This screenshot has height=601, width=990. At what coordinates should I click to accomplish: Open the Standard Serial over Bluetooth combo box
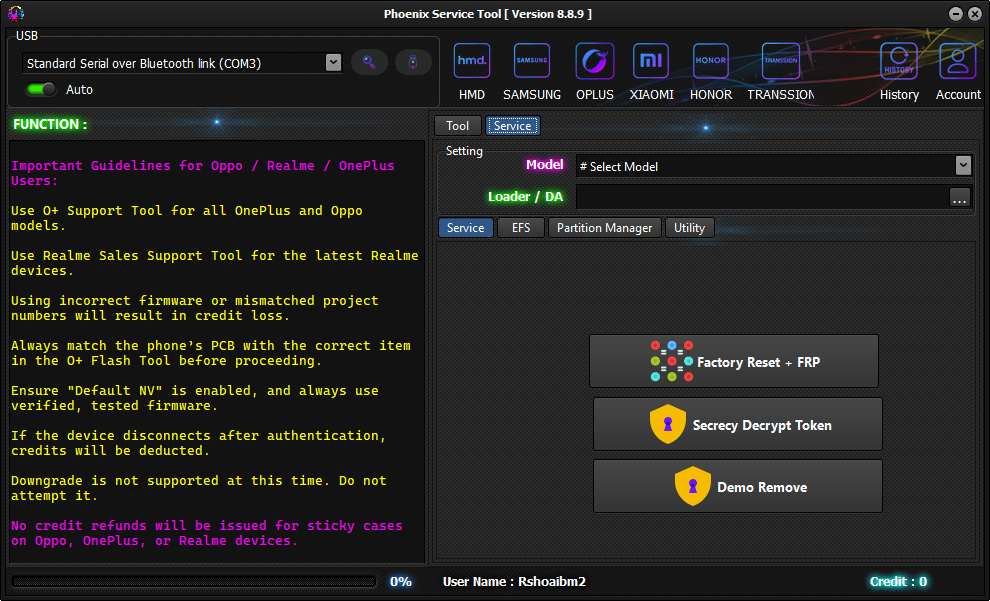click(x=182, y=63)
